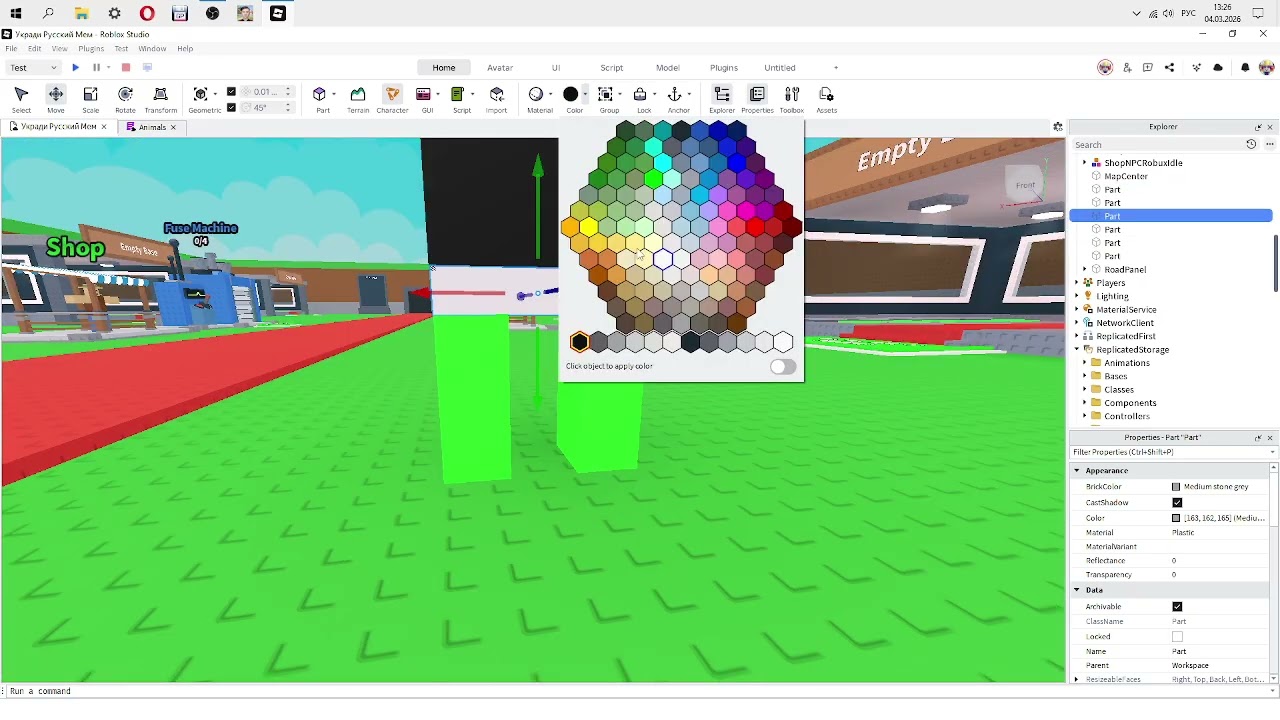
Task: Switch to the Model ribbon tab
Action: [x=668, y=68]
